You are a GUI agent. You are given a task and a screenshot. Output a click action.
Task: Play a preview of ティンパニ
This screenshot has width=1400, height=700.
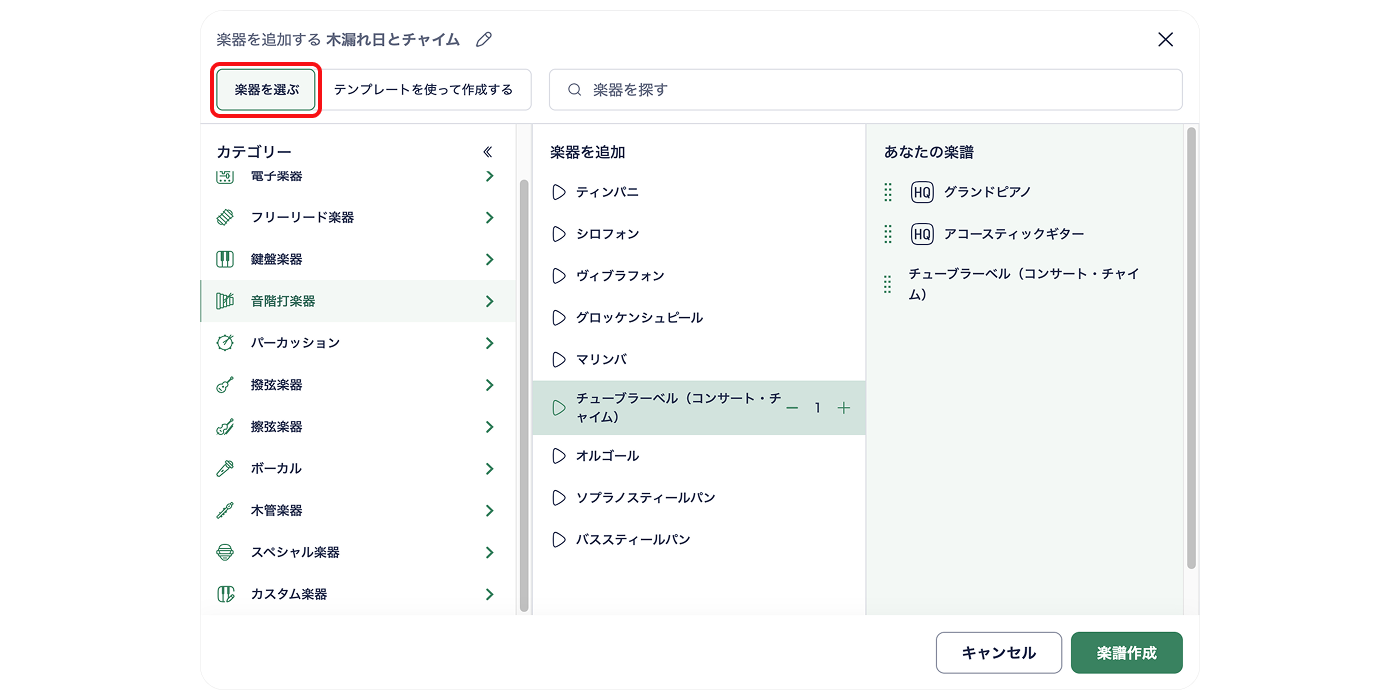click(x=558, y=192)
